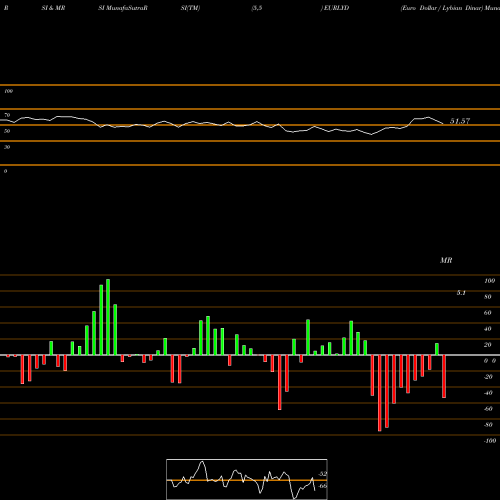Click the mini RSI thumbnail chart at bottom

247,479
